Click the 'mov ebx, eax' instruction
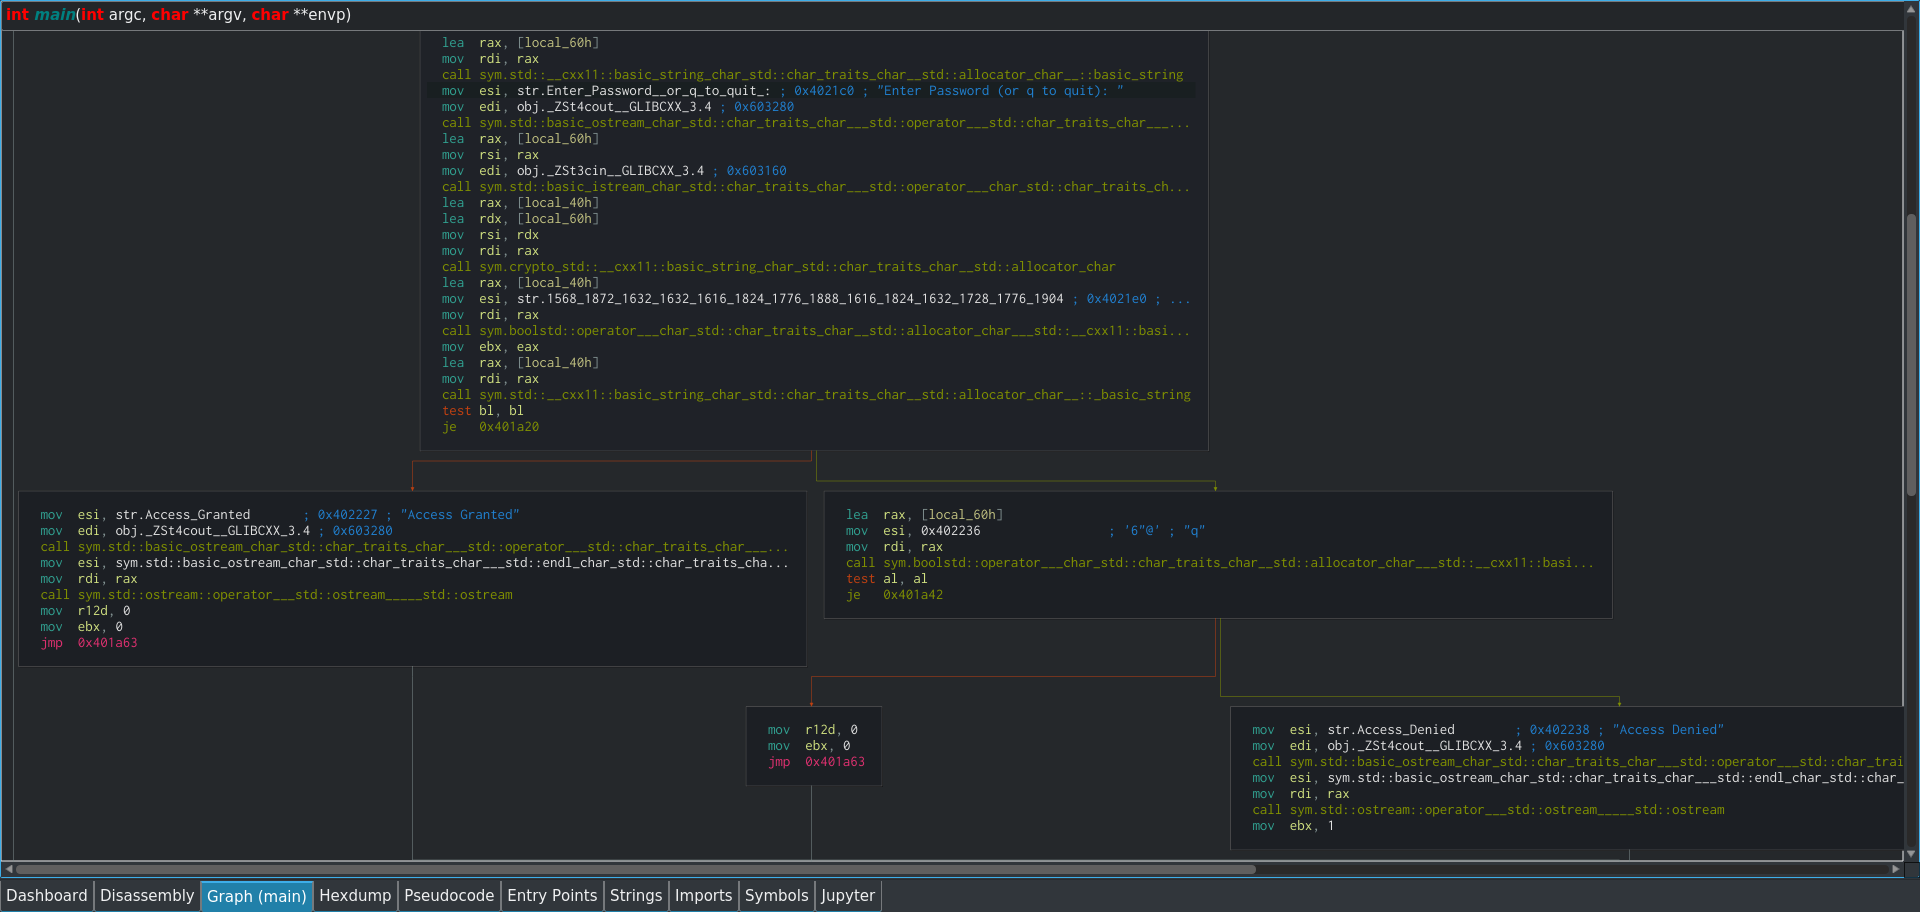The width and height of the screenshot is (1920, 912). click(x=490, y=347)
